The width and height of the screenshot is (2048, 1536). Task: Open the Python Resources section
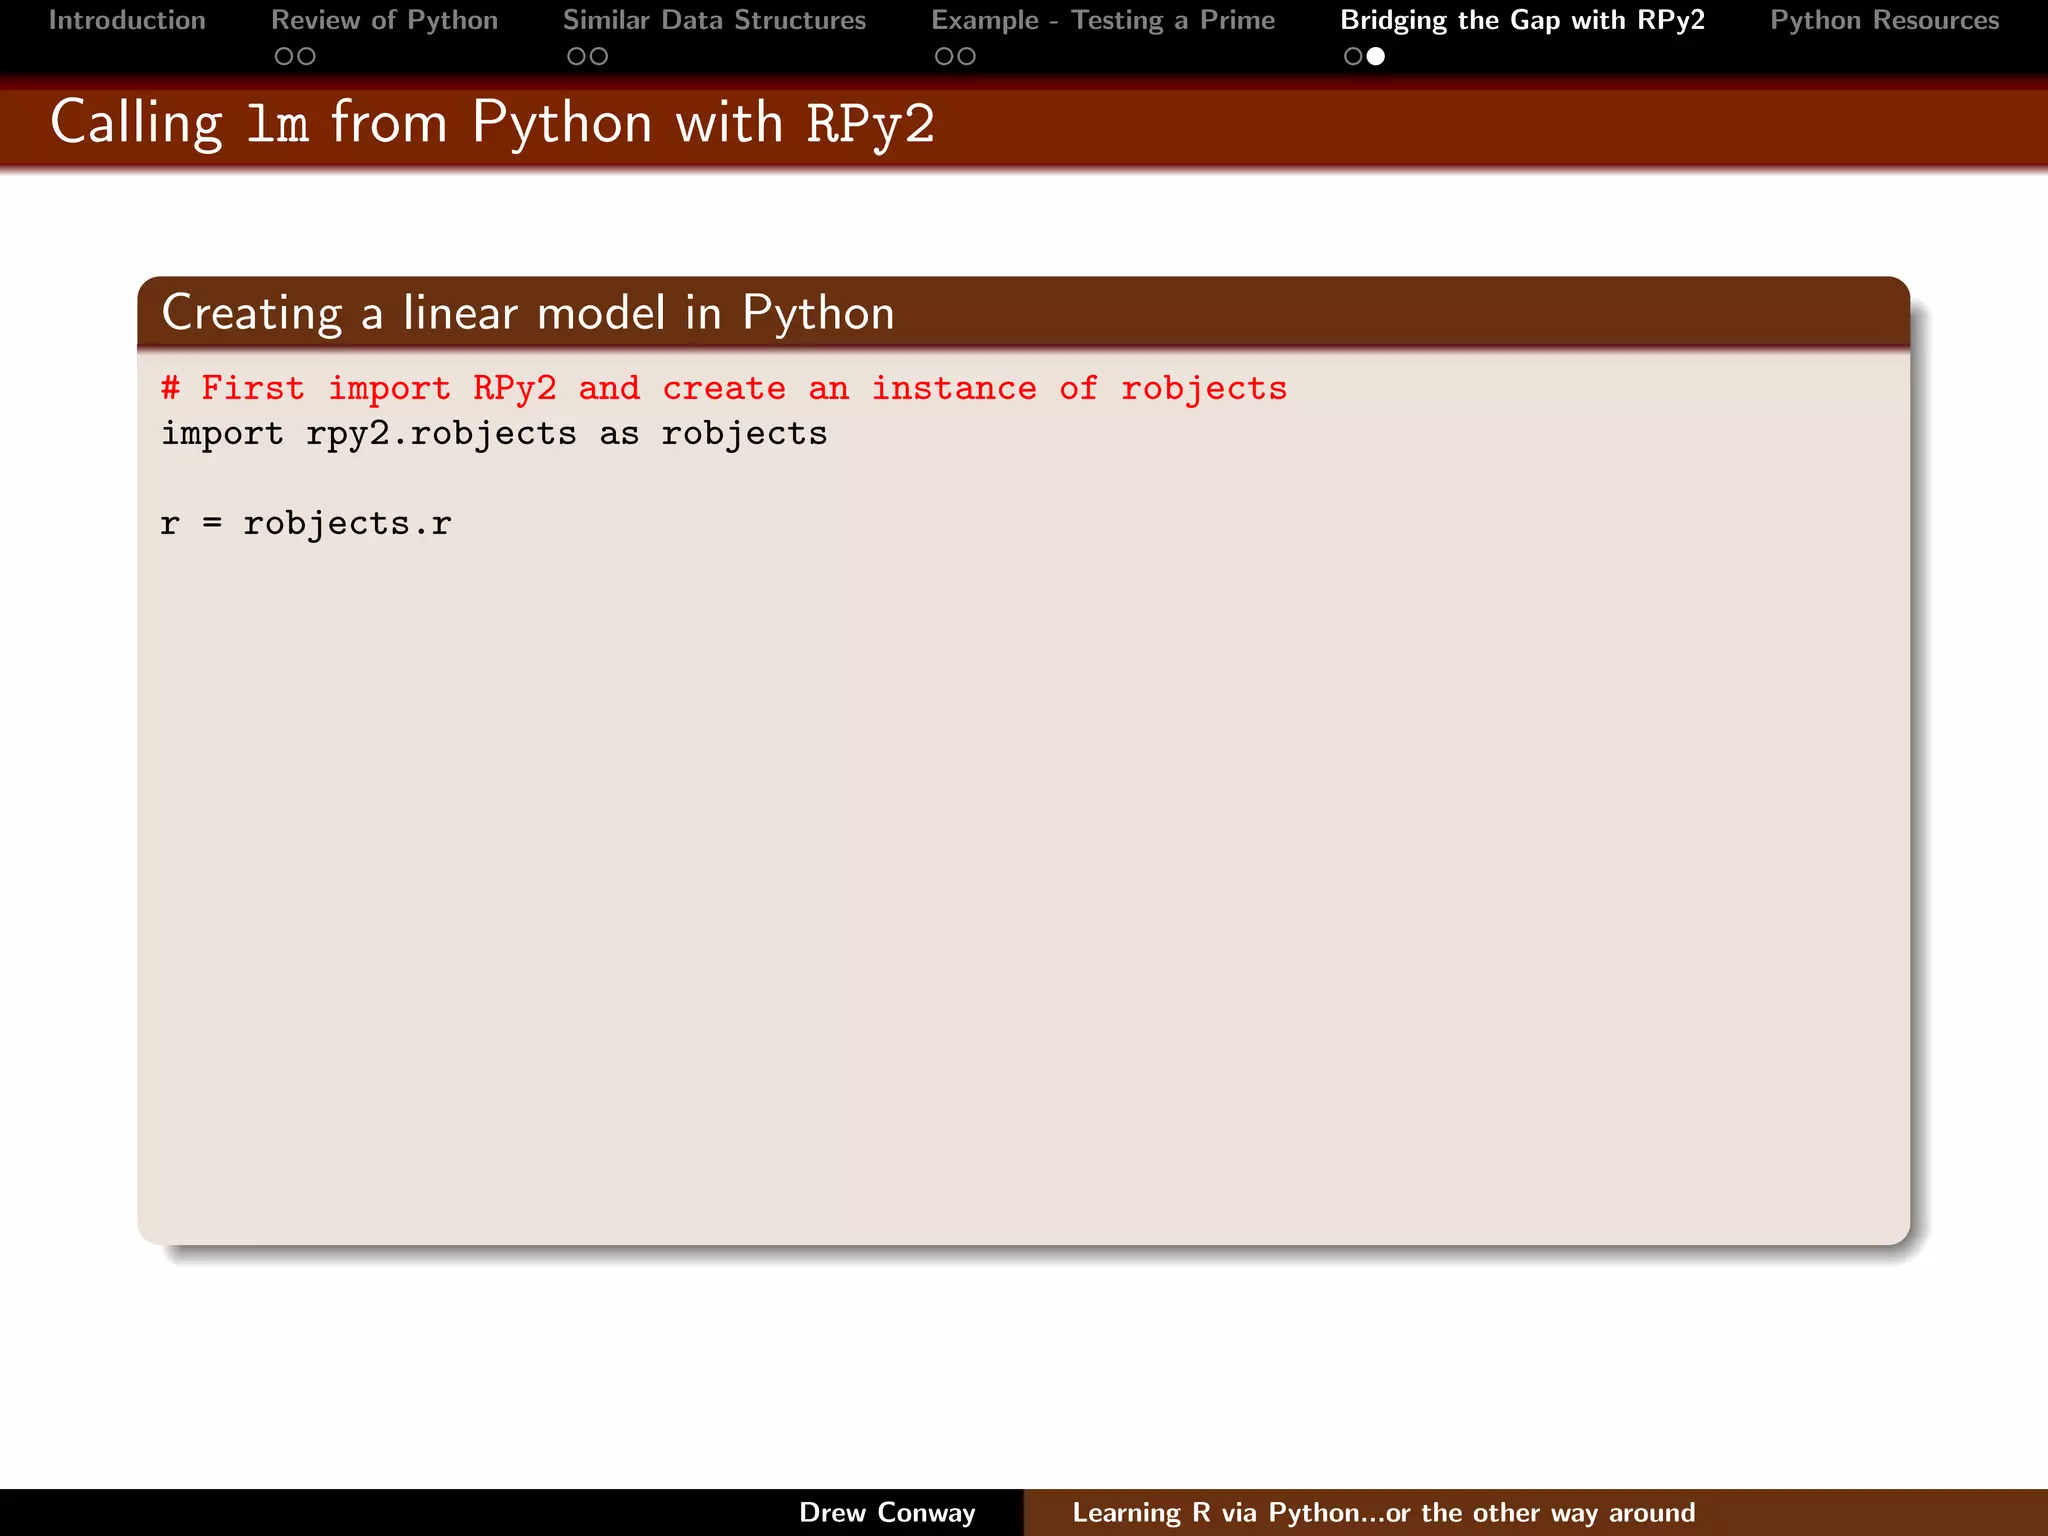click(x=1884, y=20)
